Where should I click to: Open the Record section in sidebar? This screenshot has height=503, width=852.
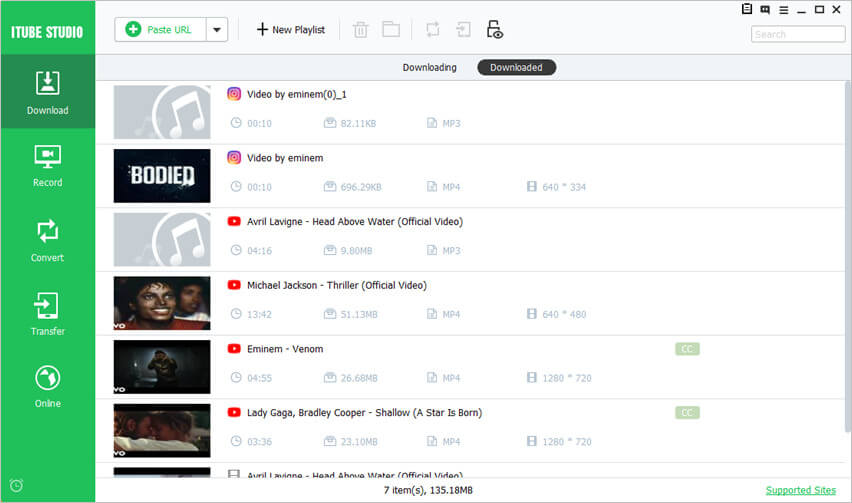[x=47, y=166]
